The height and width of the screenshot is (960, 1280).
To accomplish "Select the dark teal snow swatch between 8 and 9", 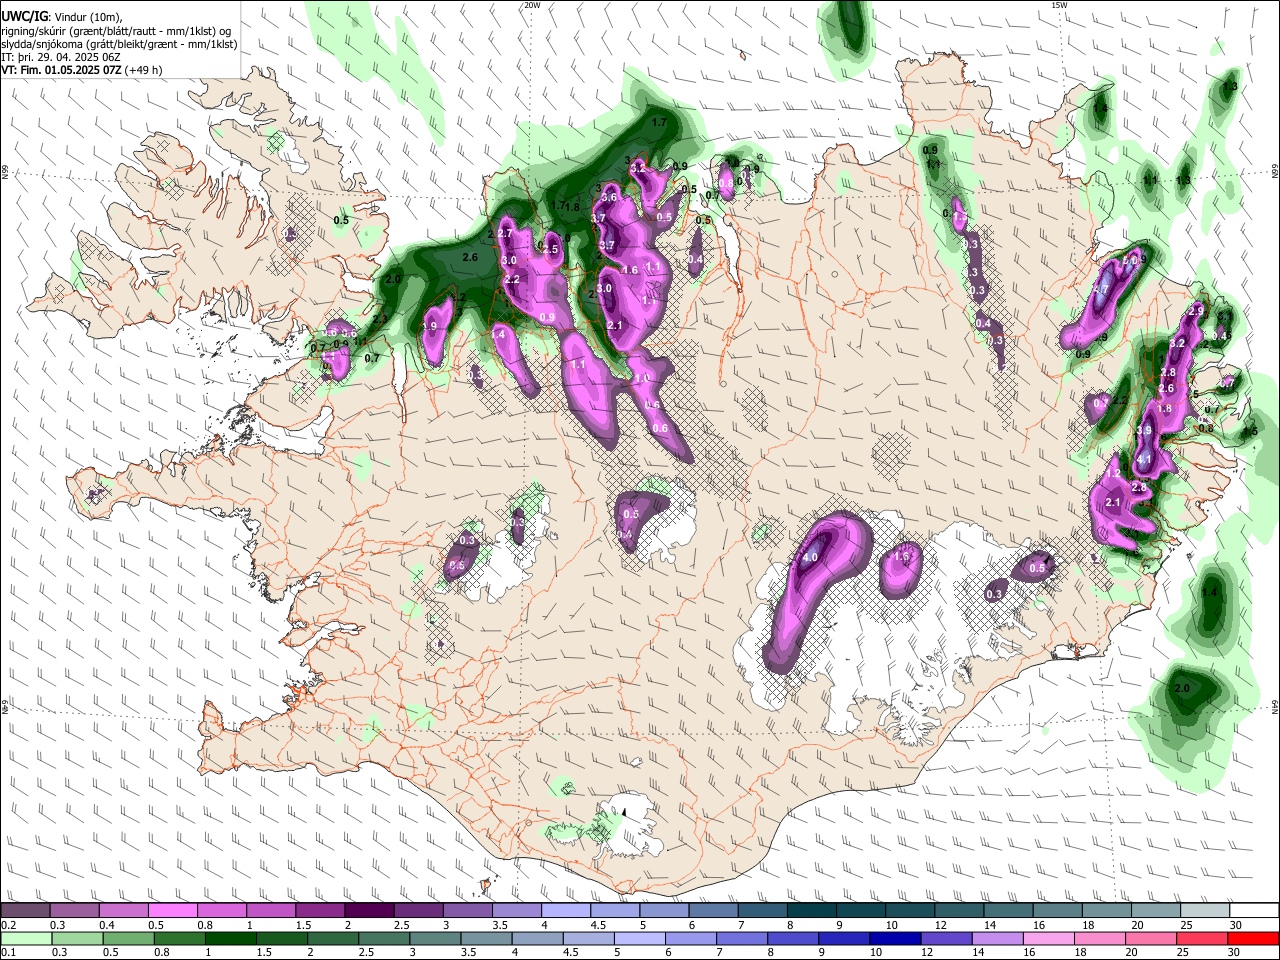I will coord(810,911).
